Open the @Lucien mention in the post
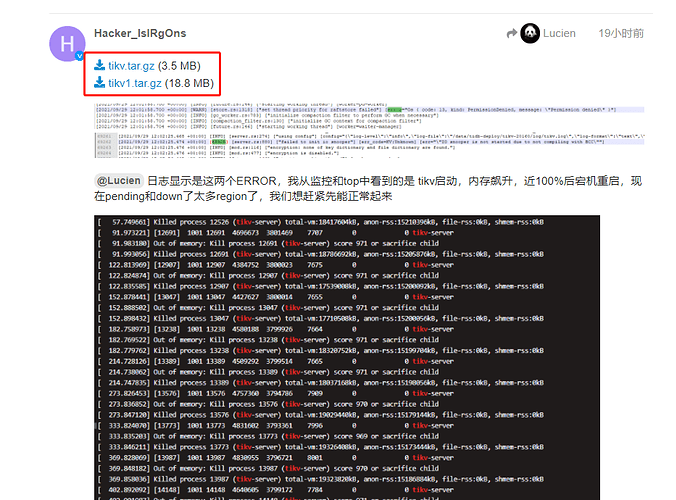Viewport: 676px width, 500px height. [119, 181]
